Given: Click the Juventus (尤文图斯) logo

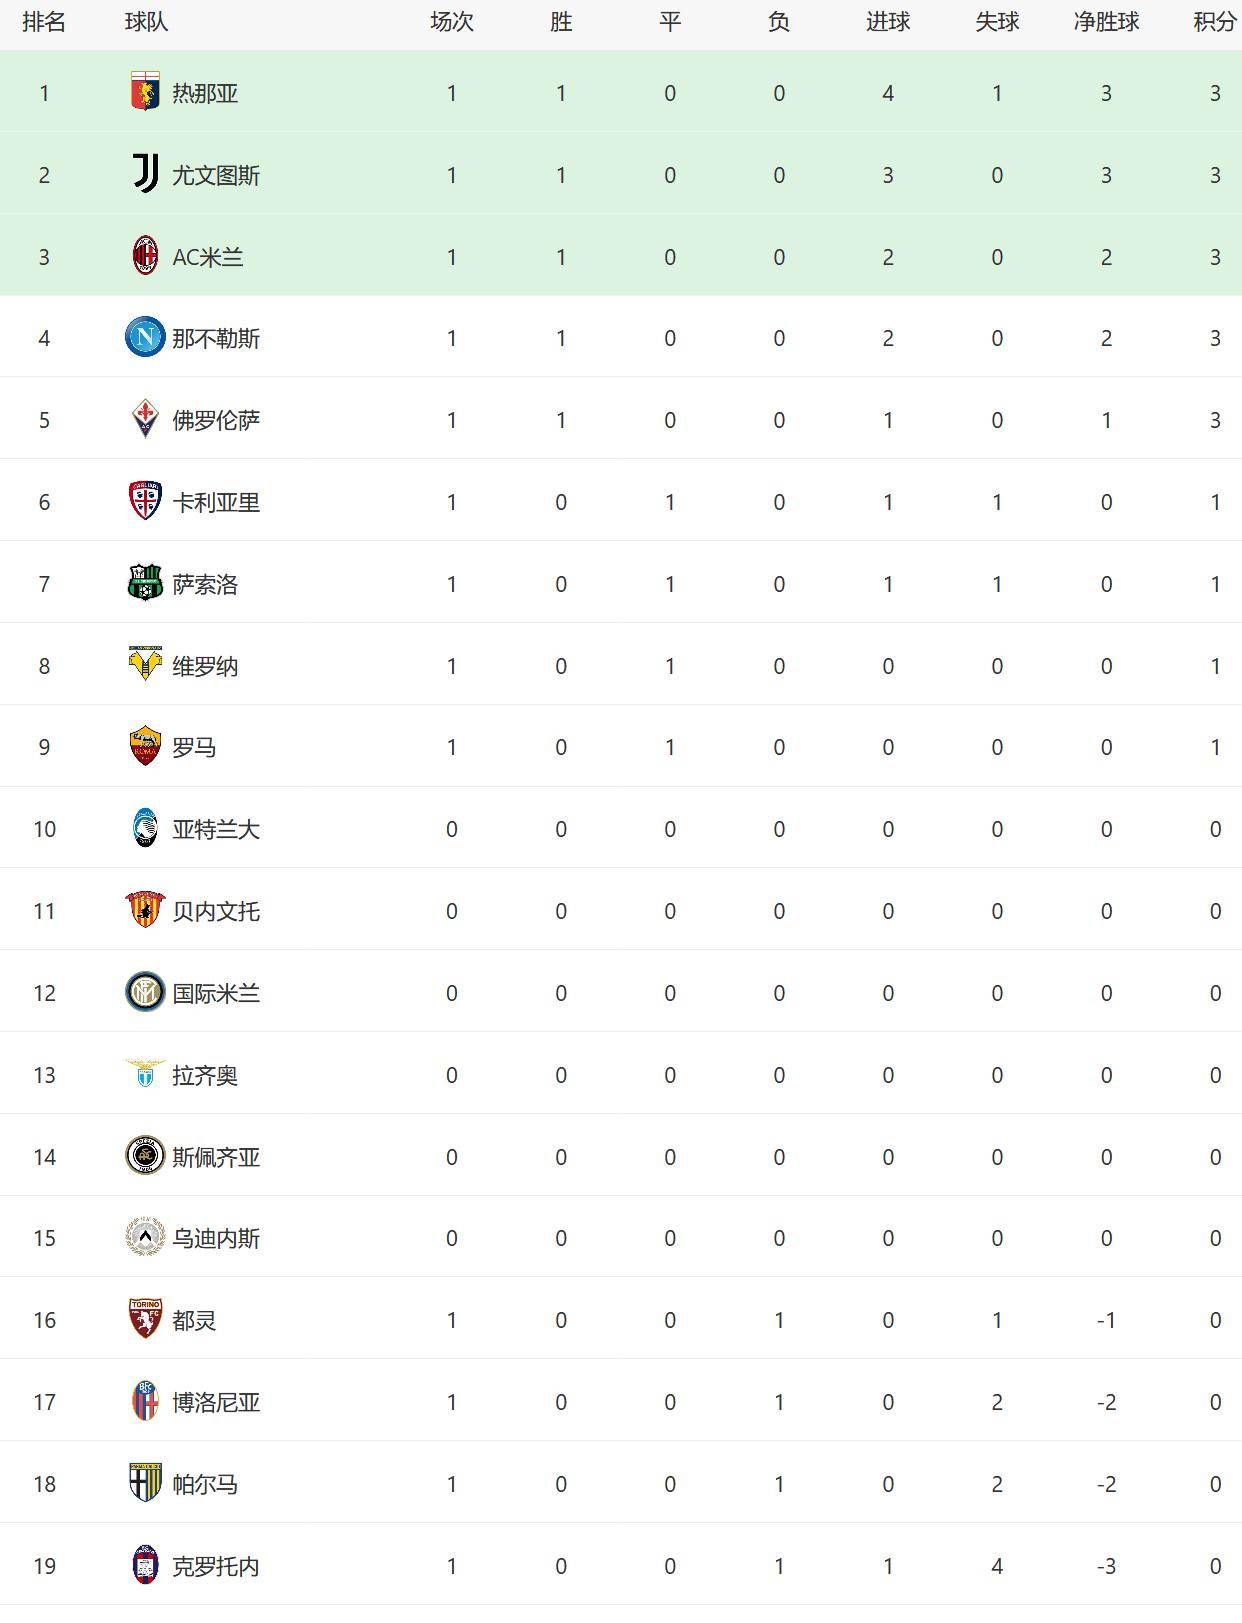Looking at the screenshot, I should 145,174.
